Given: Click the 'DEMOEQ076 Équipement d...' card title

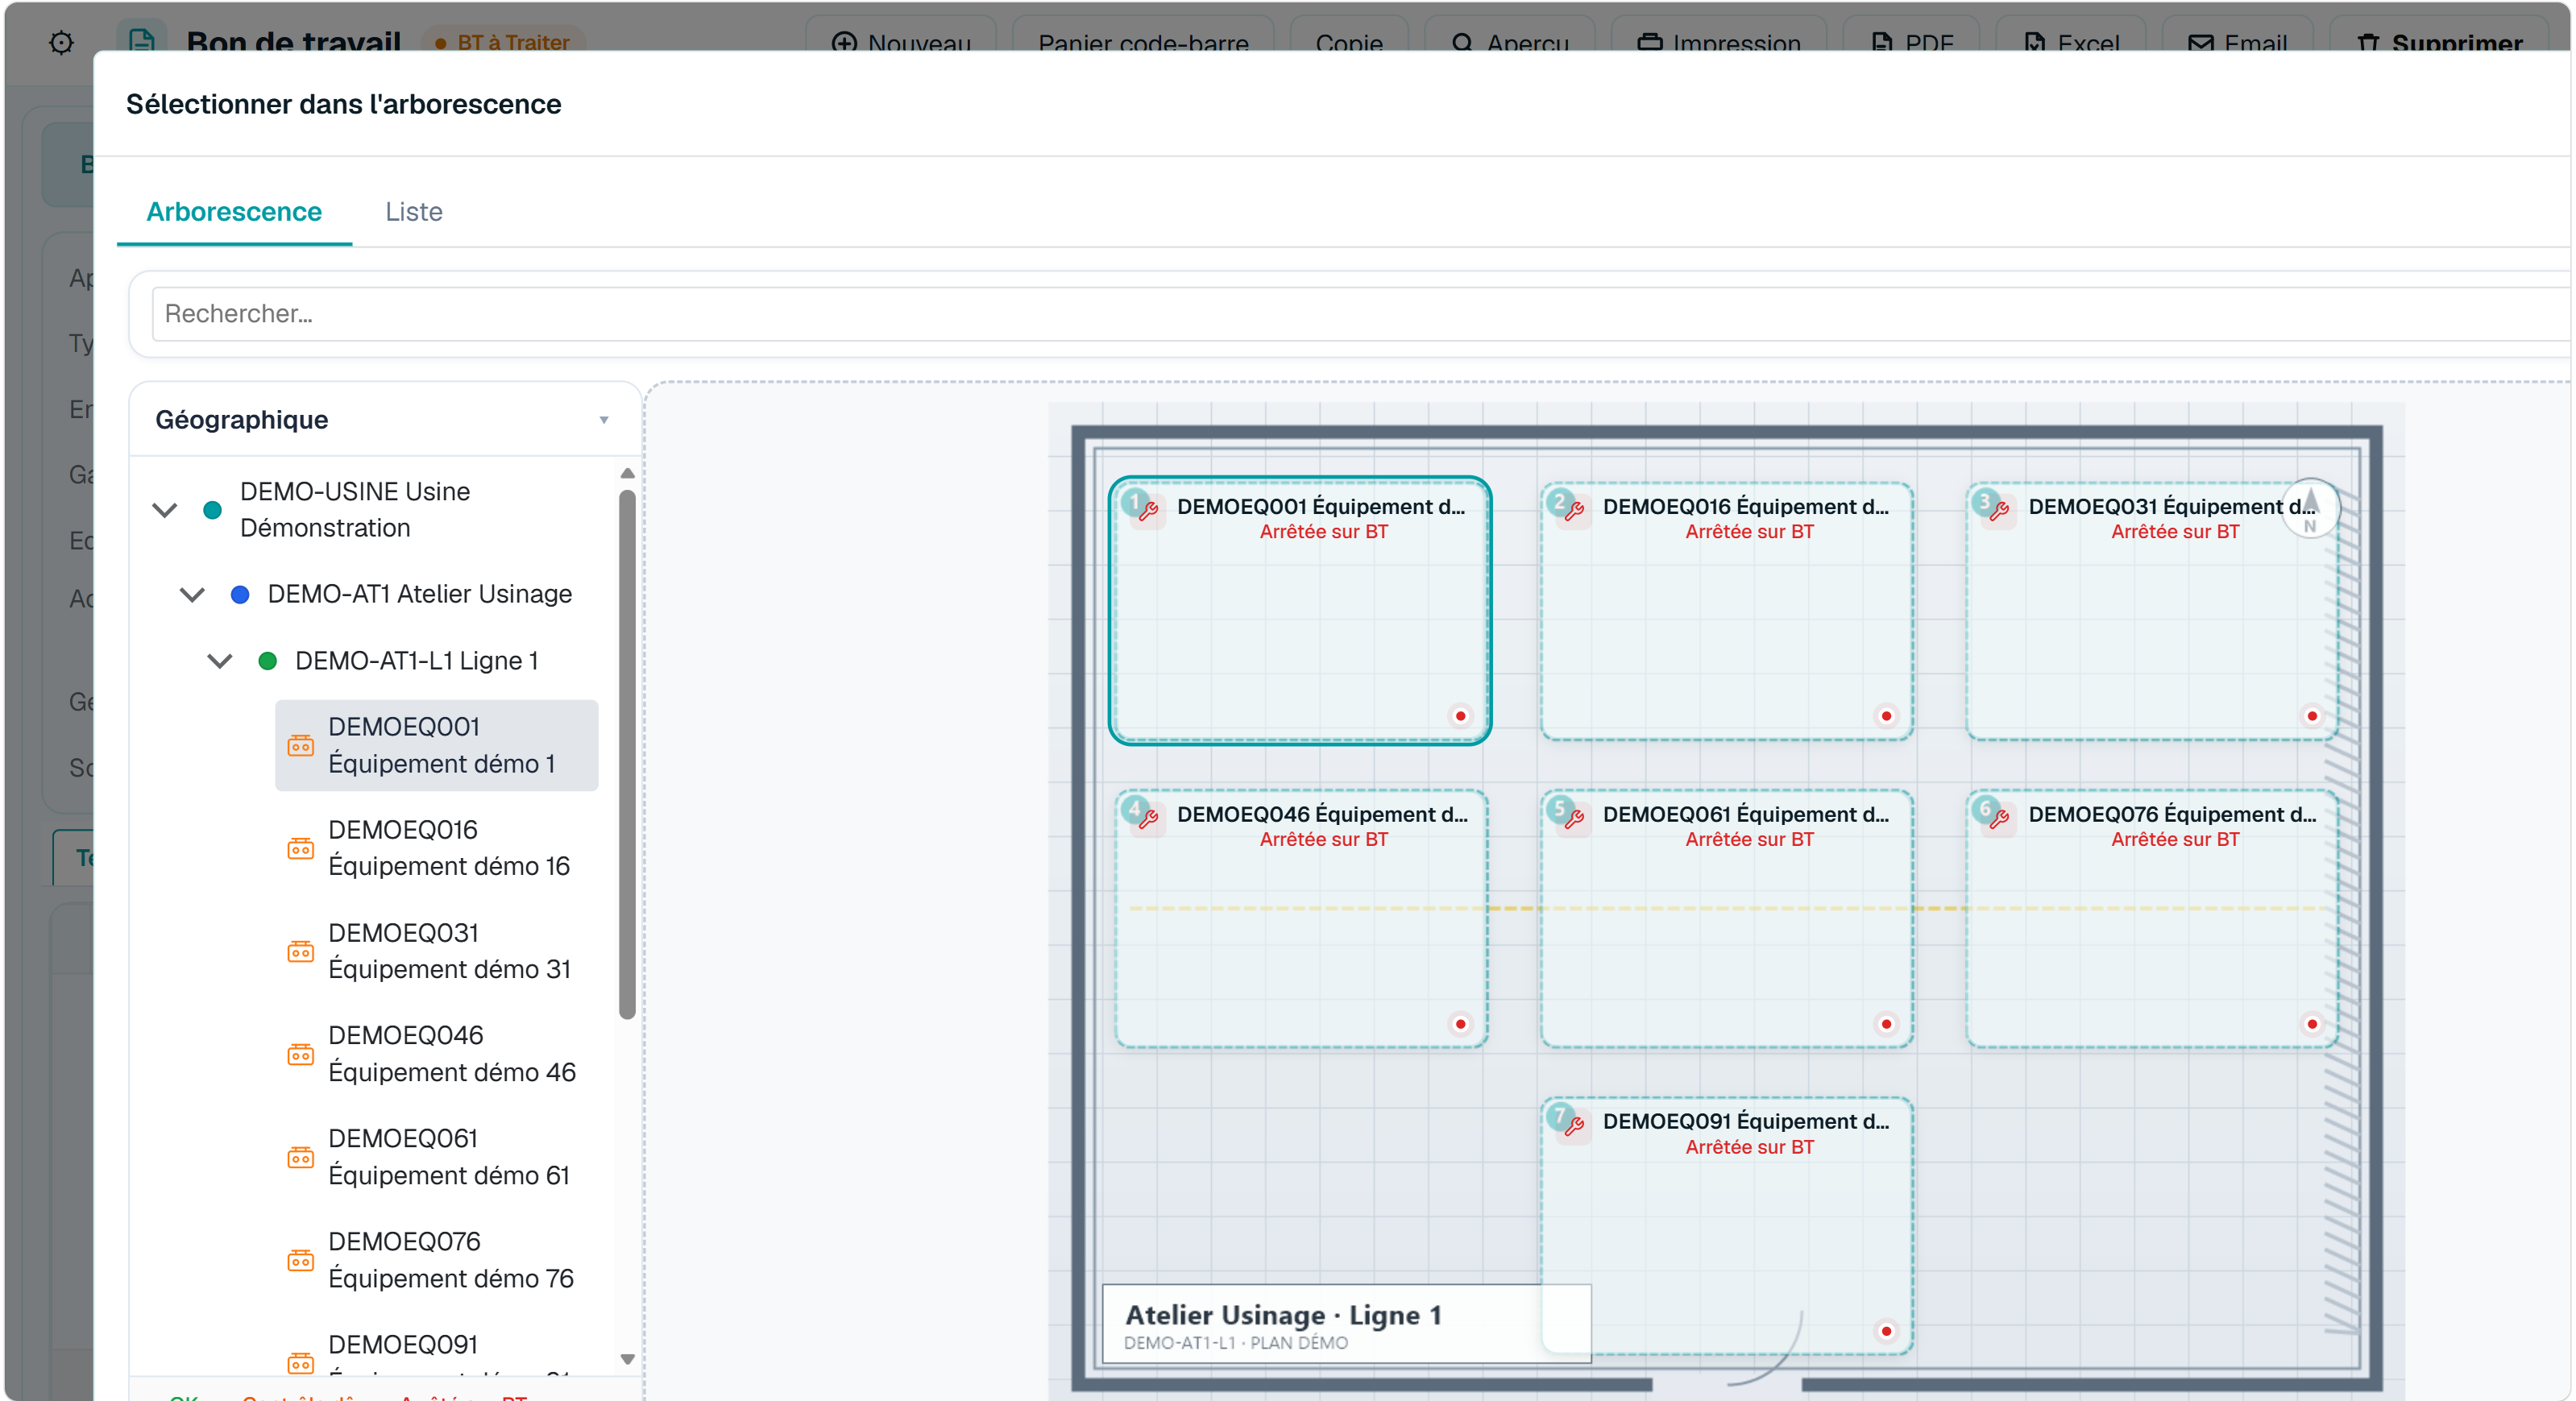Looking at the screenshot, I should click(x=2172, y=814).
